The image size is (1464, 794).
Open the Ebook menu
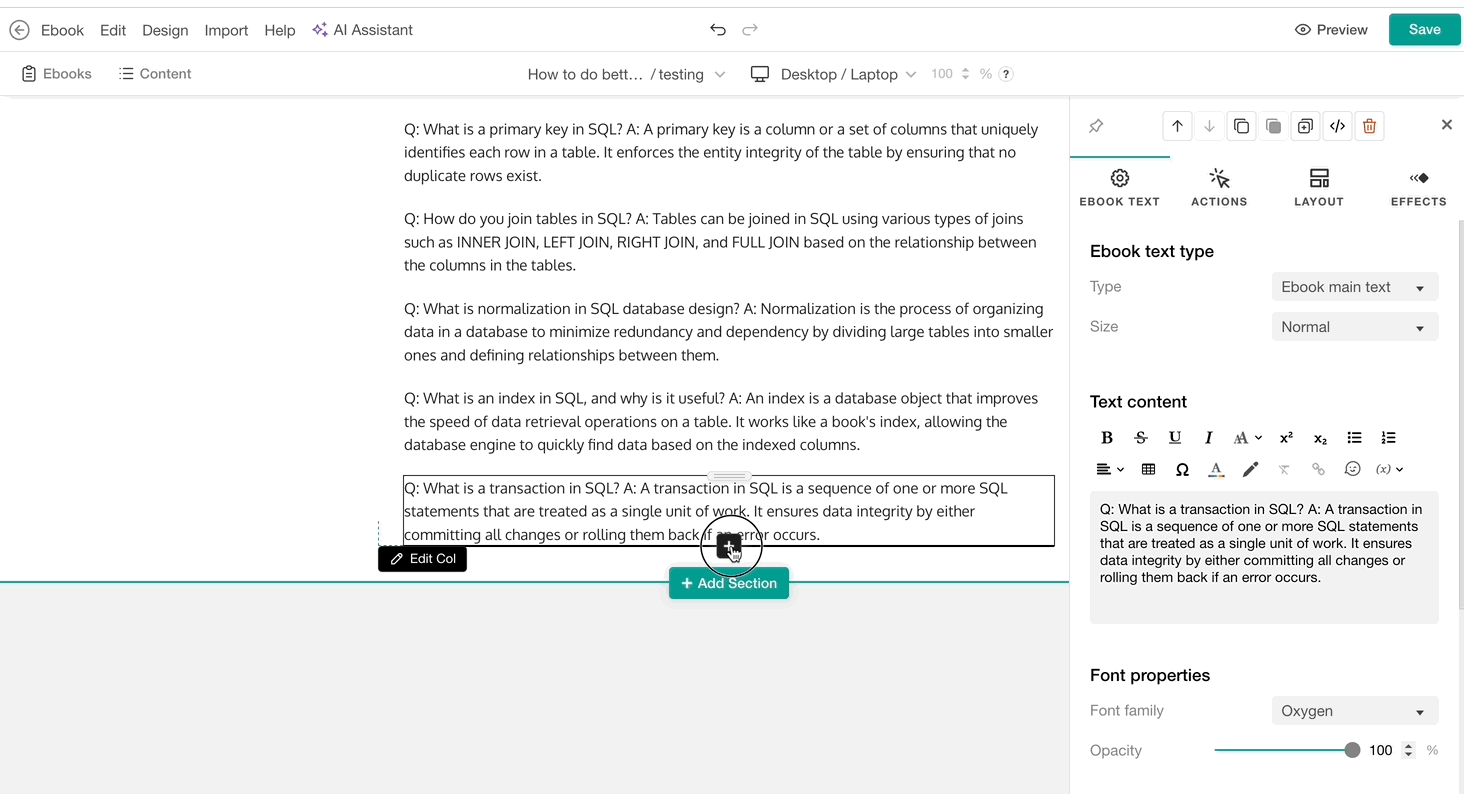tap(62, 30)
